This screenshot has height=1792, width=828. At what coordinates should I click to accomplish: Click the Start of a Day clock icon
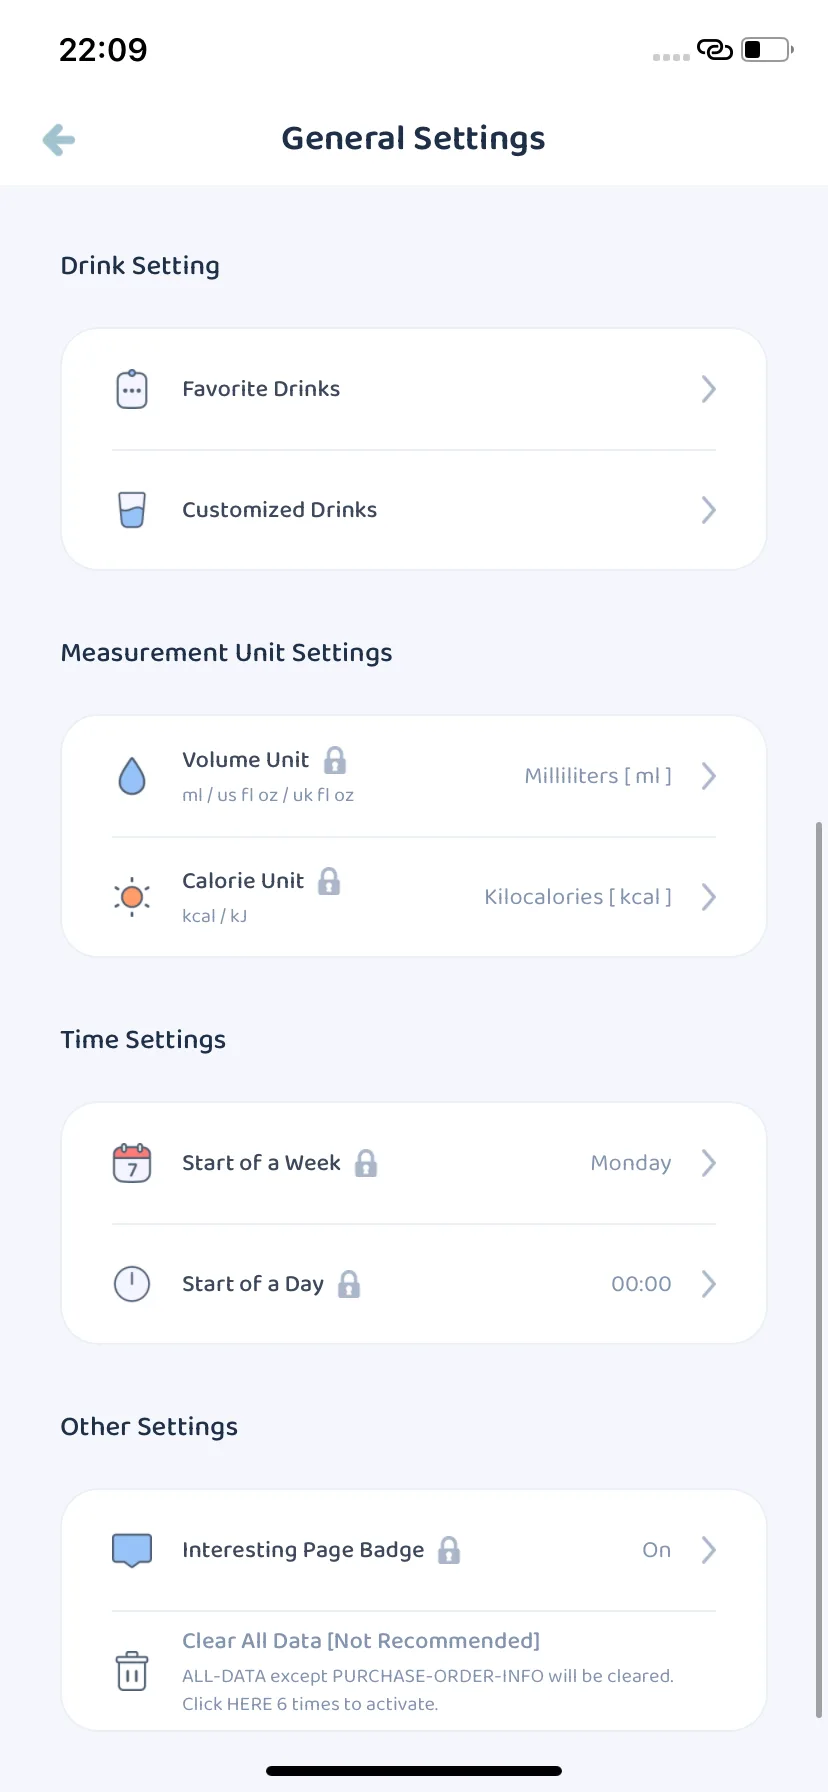coord(132,1284)
